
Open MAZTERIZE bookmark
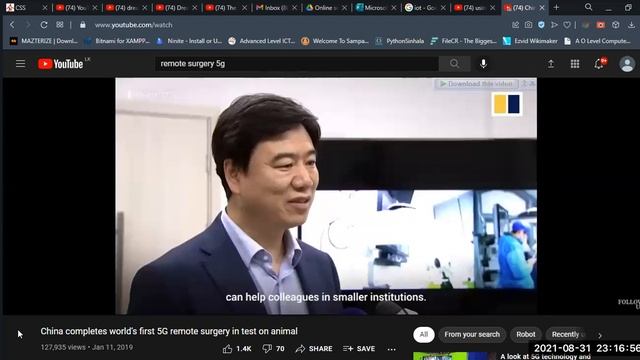pyautogui.click(x=44, y=41)
